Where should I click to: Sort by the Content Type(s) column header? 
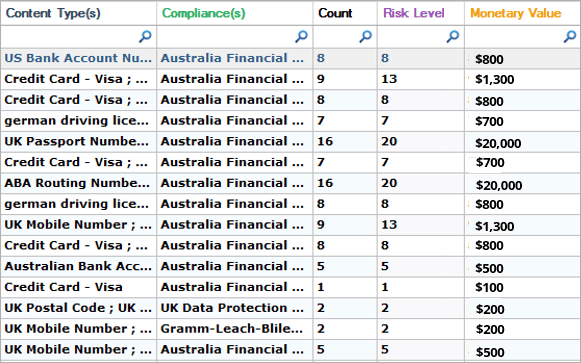click(x=79, y=13)
